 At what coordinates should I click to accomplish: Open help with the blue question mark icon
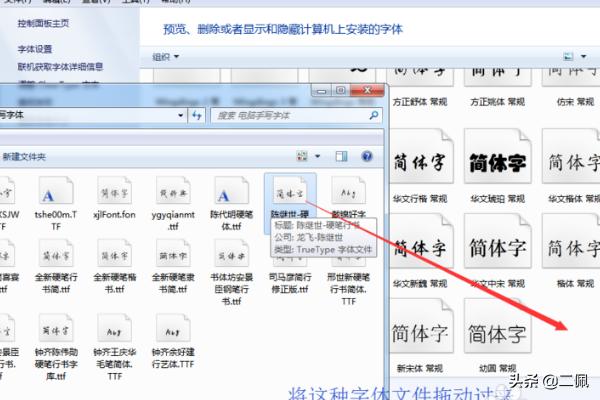click(367, 156)
